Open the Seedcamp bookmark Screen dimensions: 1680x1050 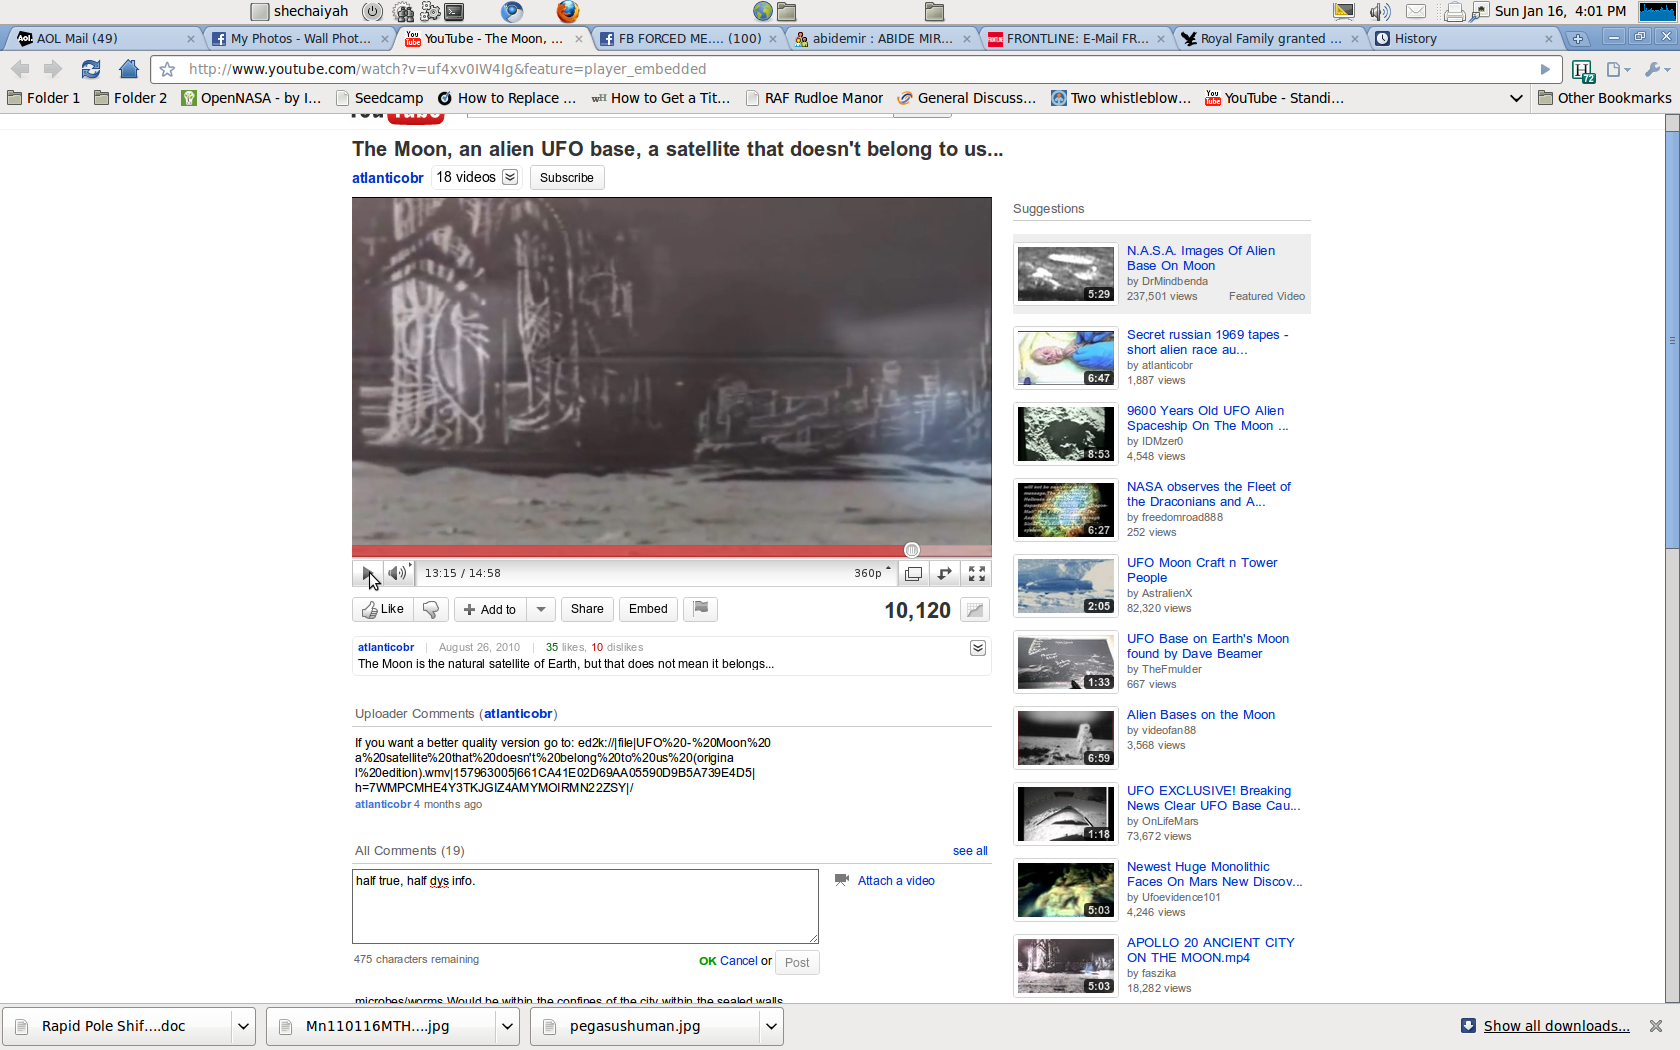click(x=380, y=98)
